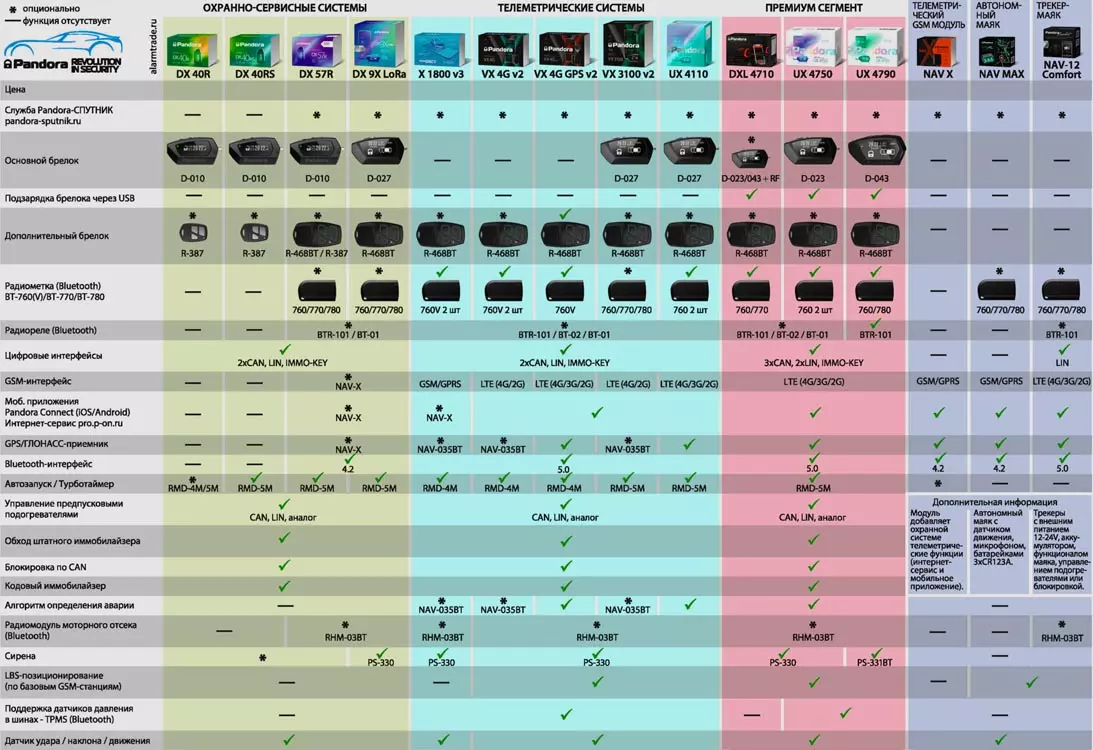Click the 'ТРЕКЕР-МАЯК' header
The image size is (1093, 750).
click(1052, 10)
